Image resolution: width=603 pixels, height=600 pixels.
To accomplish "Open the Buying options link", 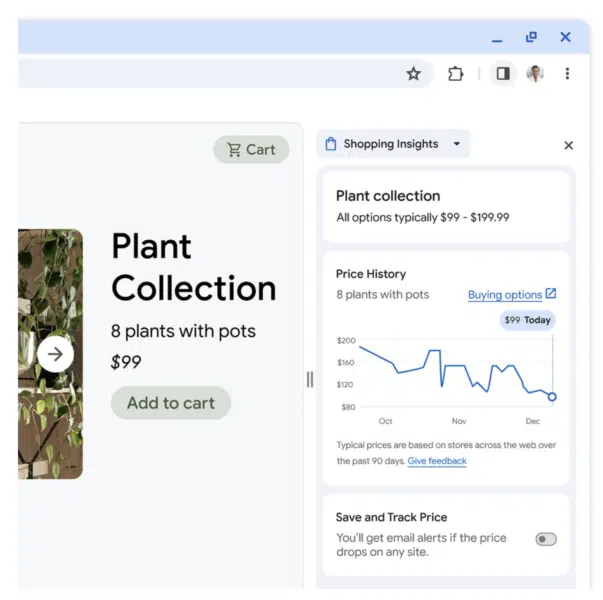I will pyautogui.click(x=505, y=295).
